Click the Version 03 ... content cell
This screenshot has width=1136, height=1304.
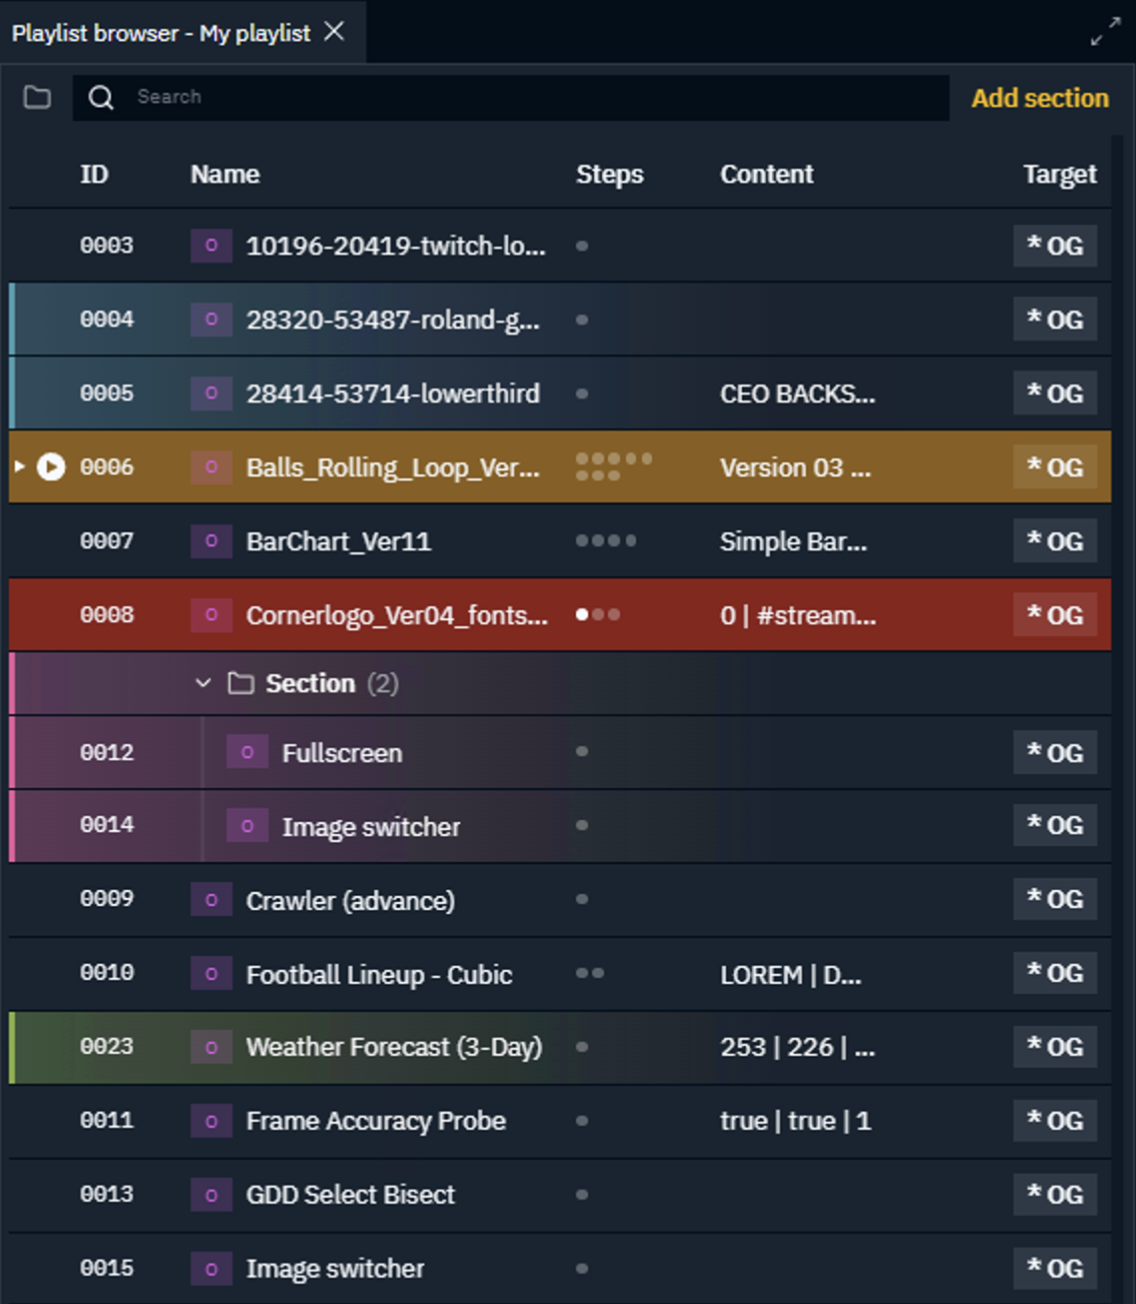click(796, 468)
